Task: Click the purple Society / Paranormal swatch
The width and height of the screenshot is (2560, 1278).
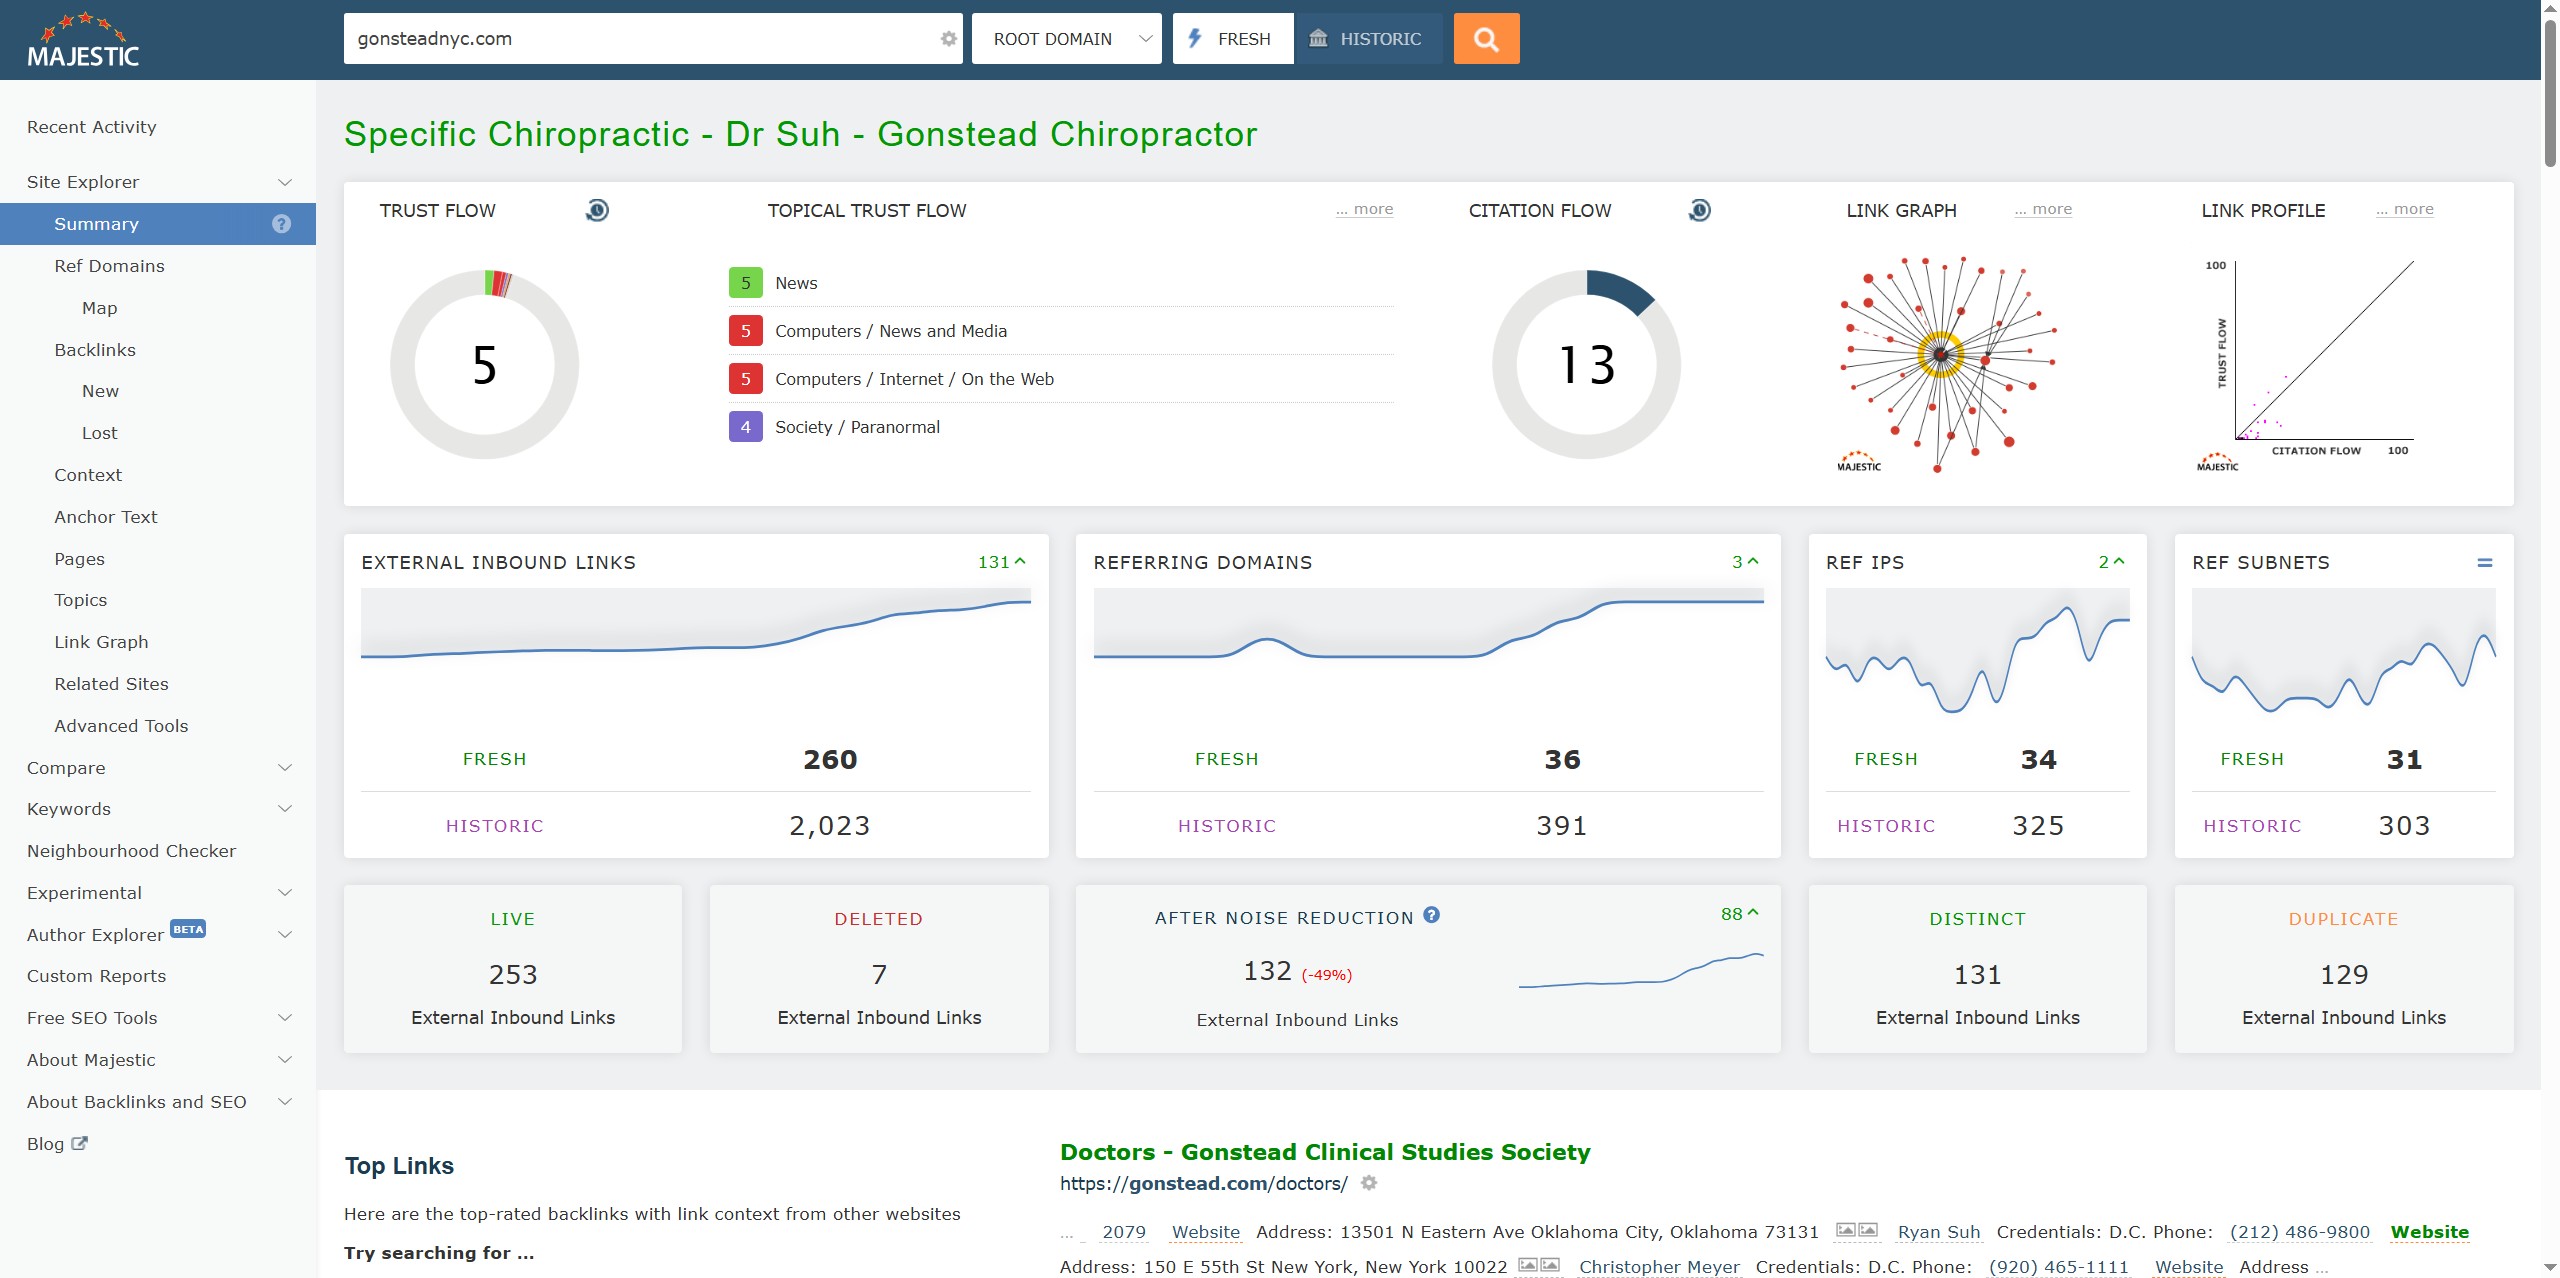Action: click(x=745, y=427)
